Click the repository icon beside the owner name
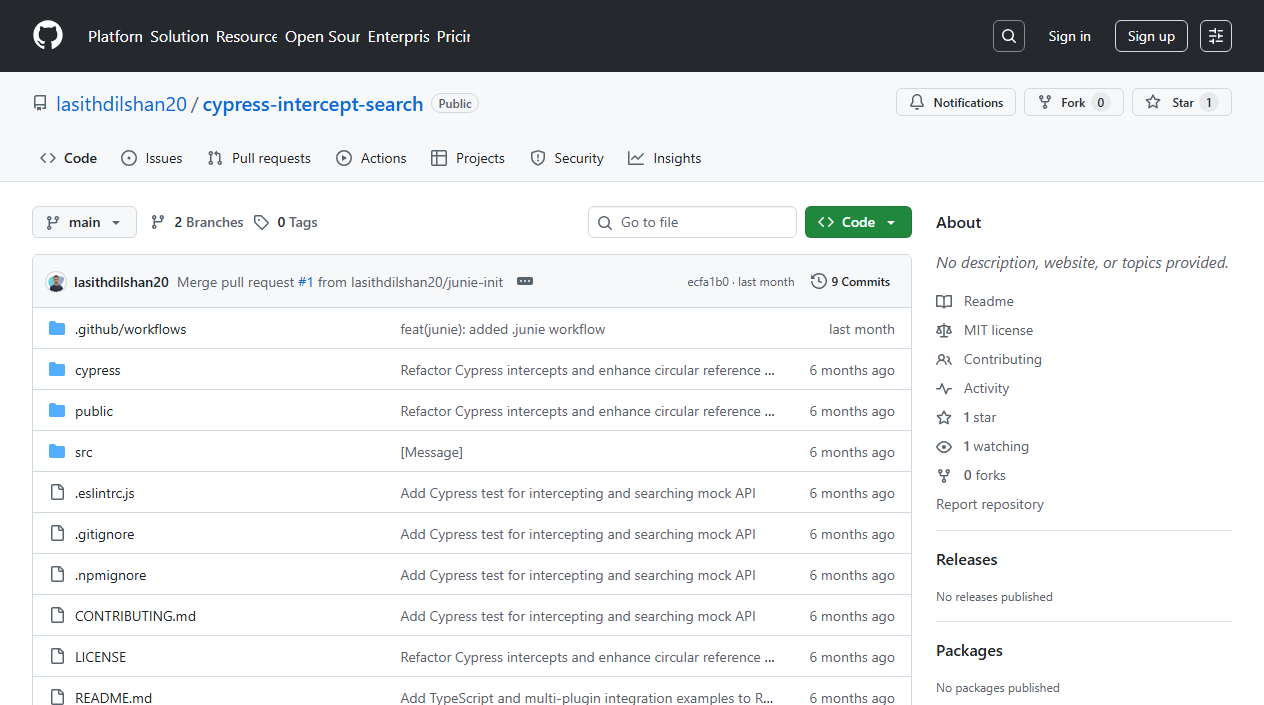Viewport: 1264px width, 705px height. tap(40, 104)
